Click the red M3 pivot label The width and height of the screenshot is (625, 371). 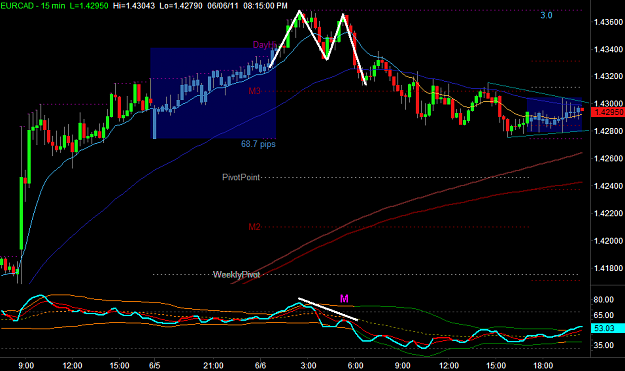pyautogui.click(x=254, y=91)
